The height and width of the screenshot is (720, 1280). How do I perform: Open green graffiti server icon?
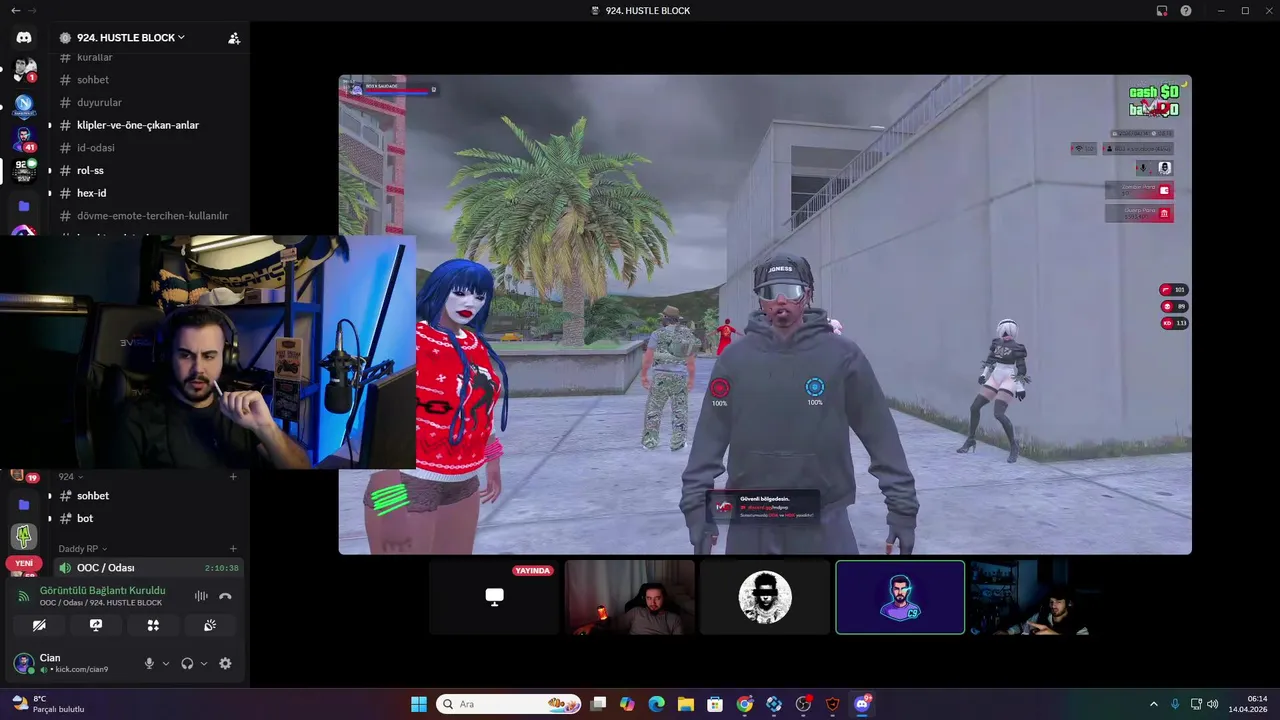pyautogui.click(x=24, y=537)
